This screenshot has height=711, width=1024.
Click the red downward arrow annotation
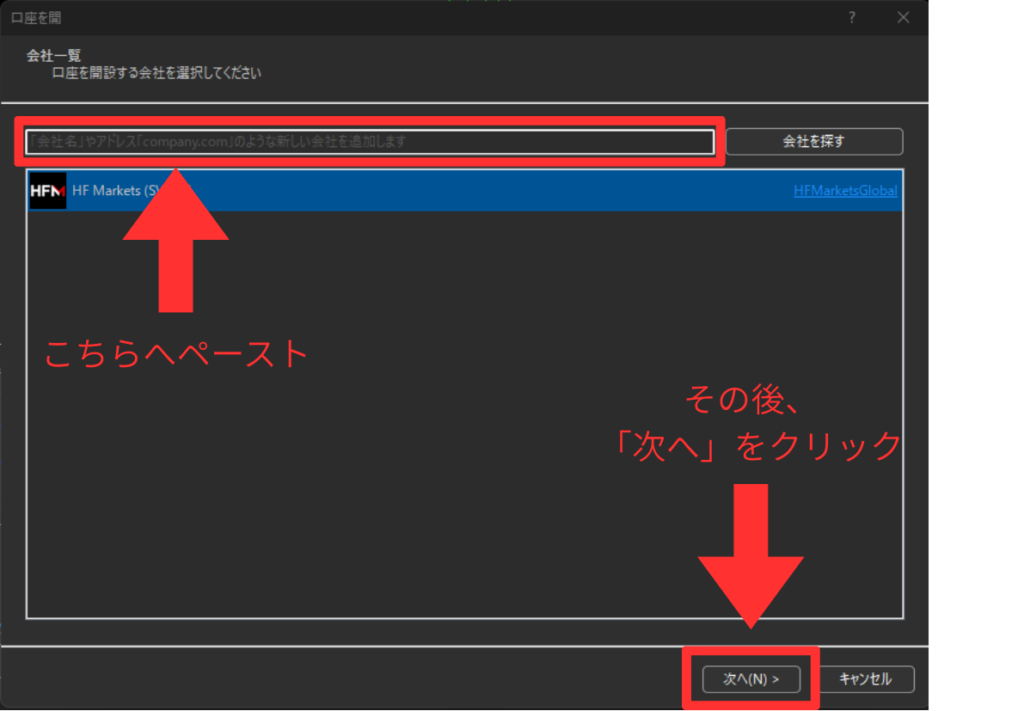pyautogui.click(x=750, y=560)
